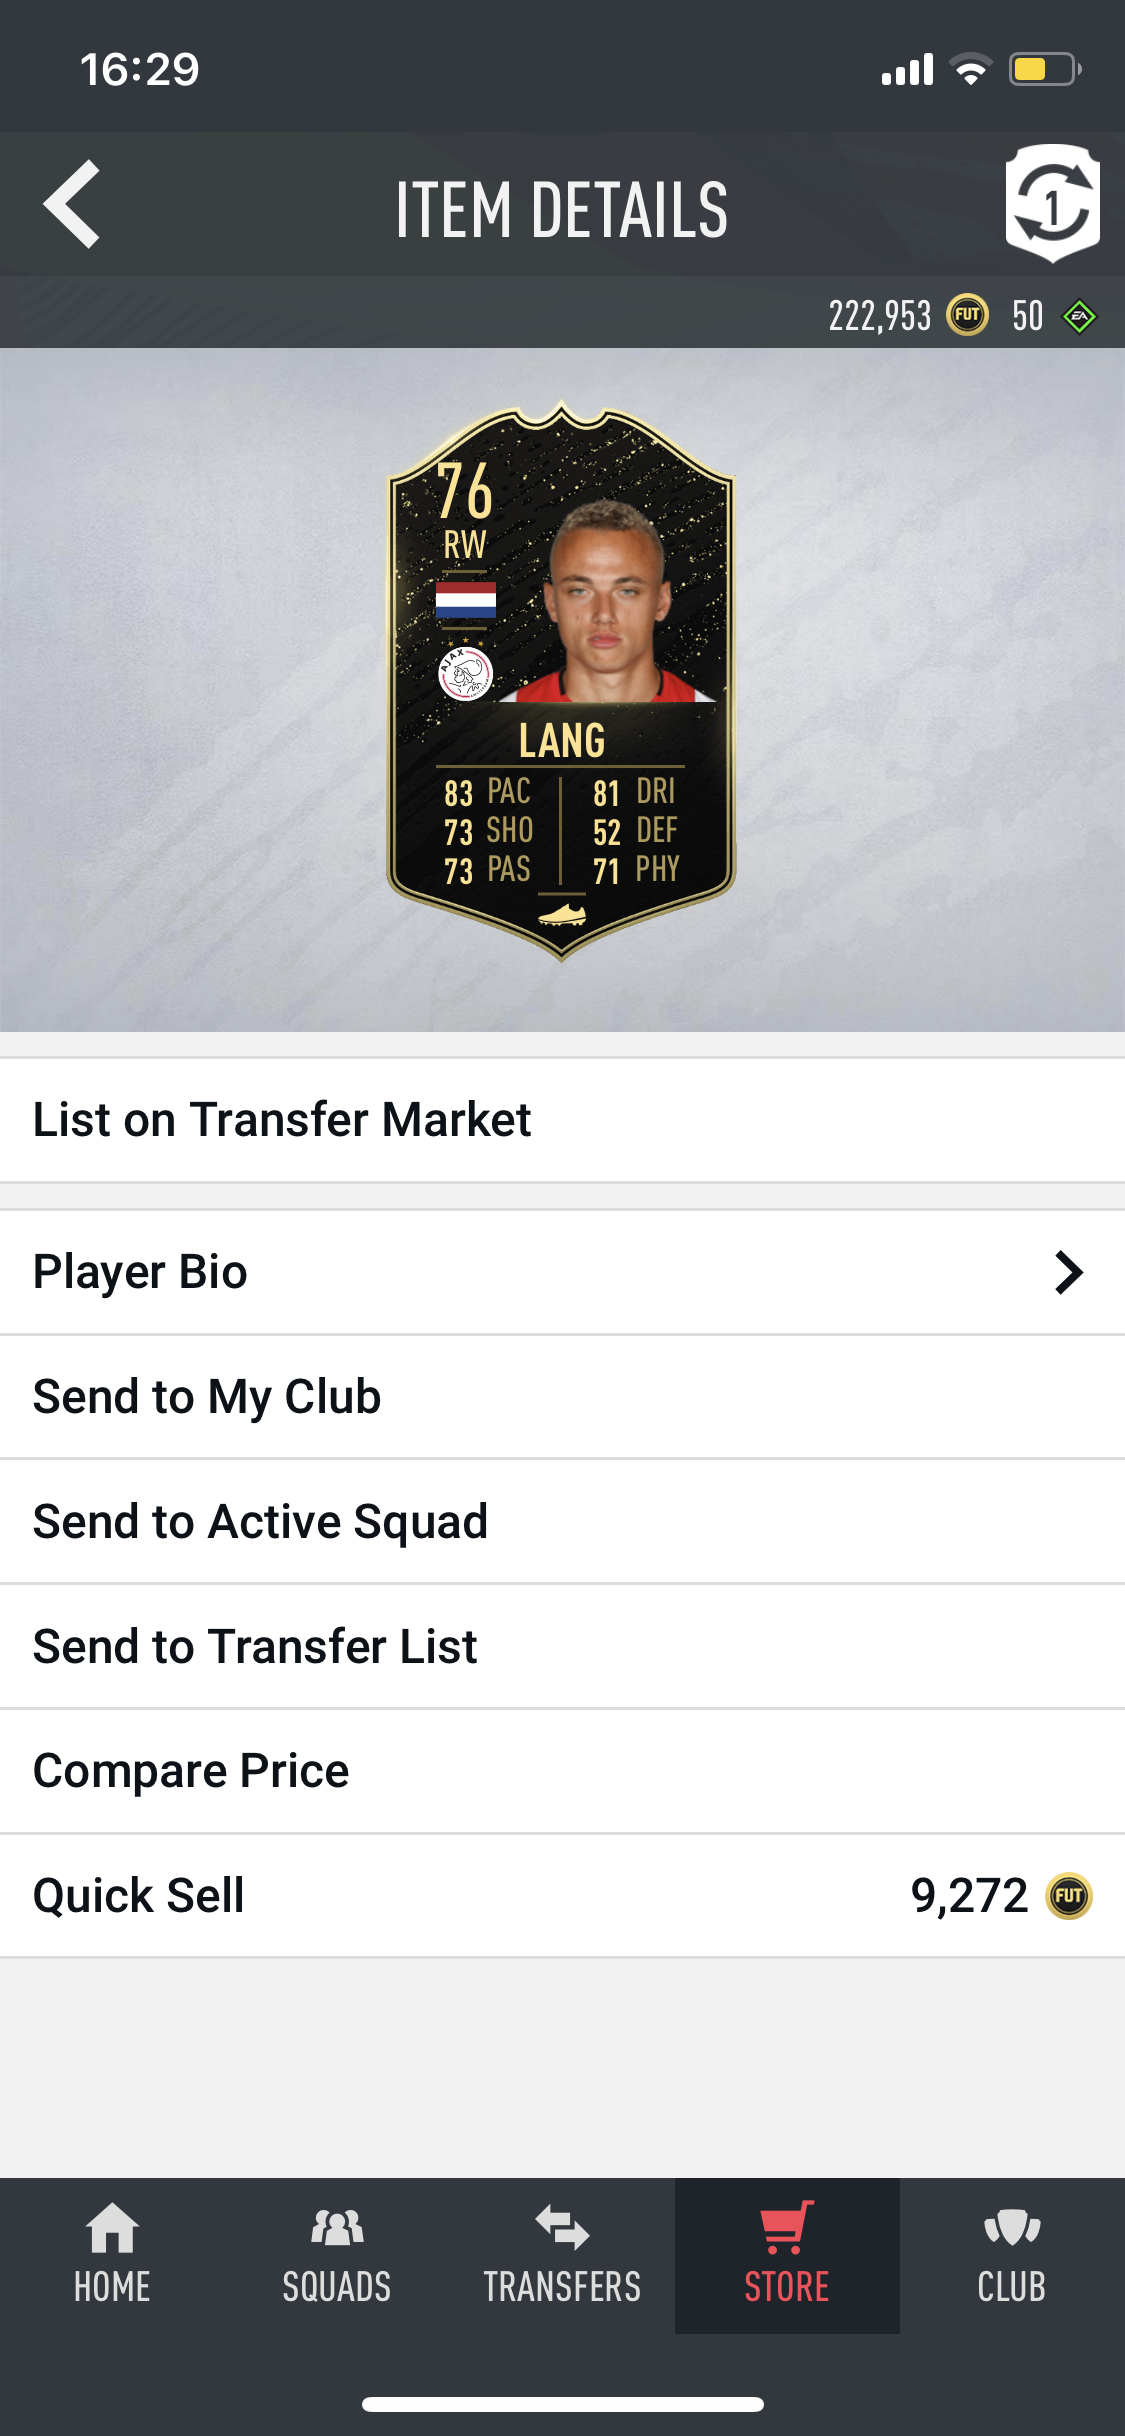Viewport: 1125px width, 2436px height.
Task: Quick Sell player for 9,272 coins
Action: (x=562, y=1896)
